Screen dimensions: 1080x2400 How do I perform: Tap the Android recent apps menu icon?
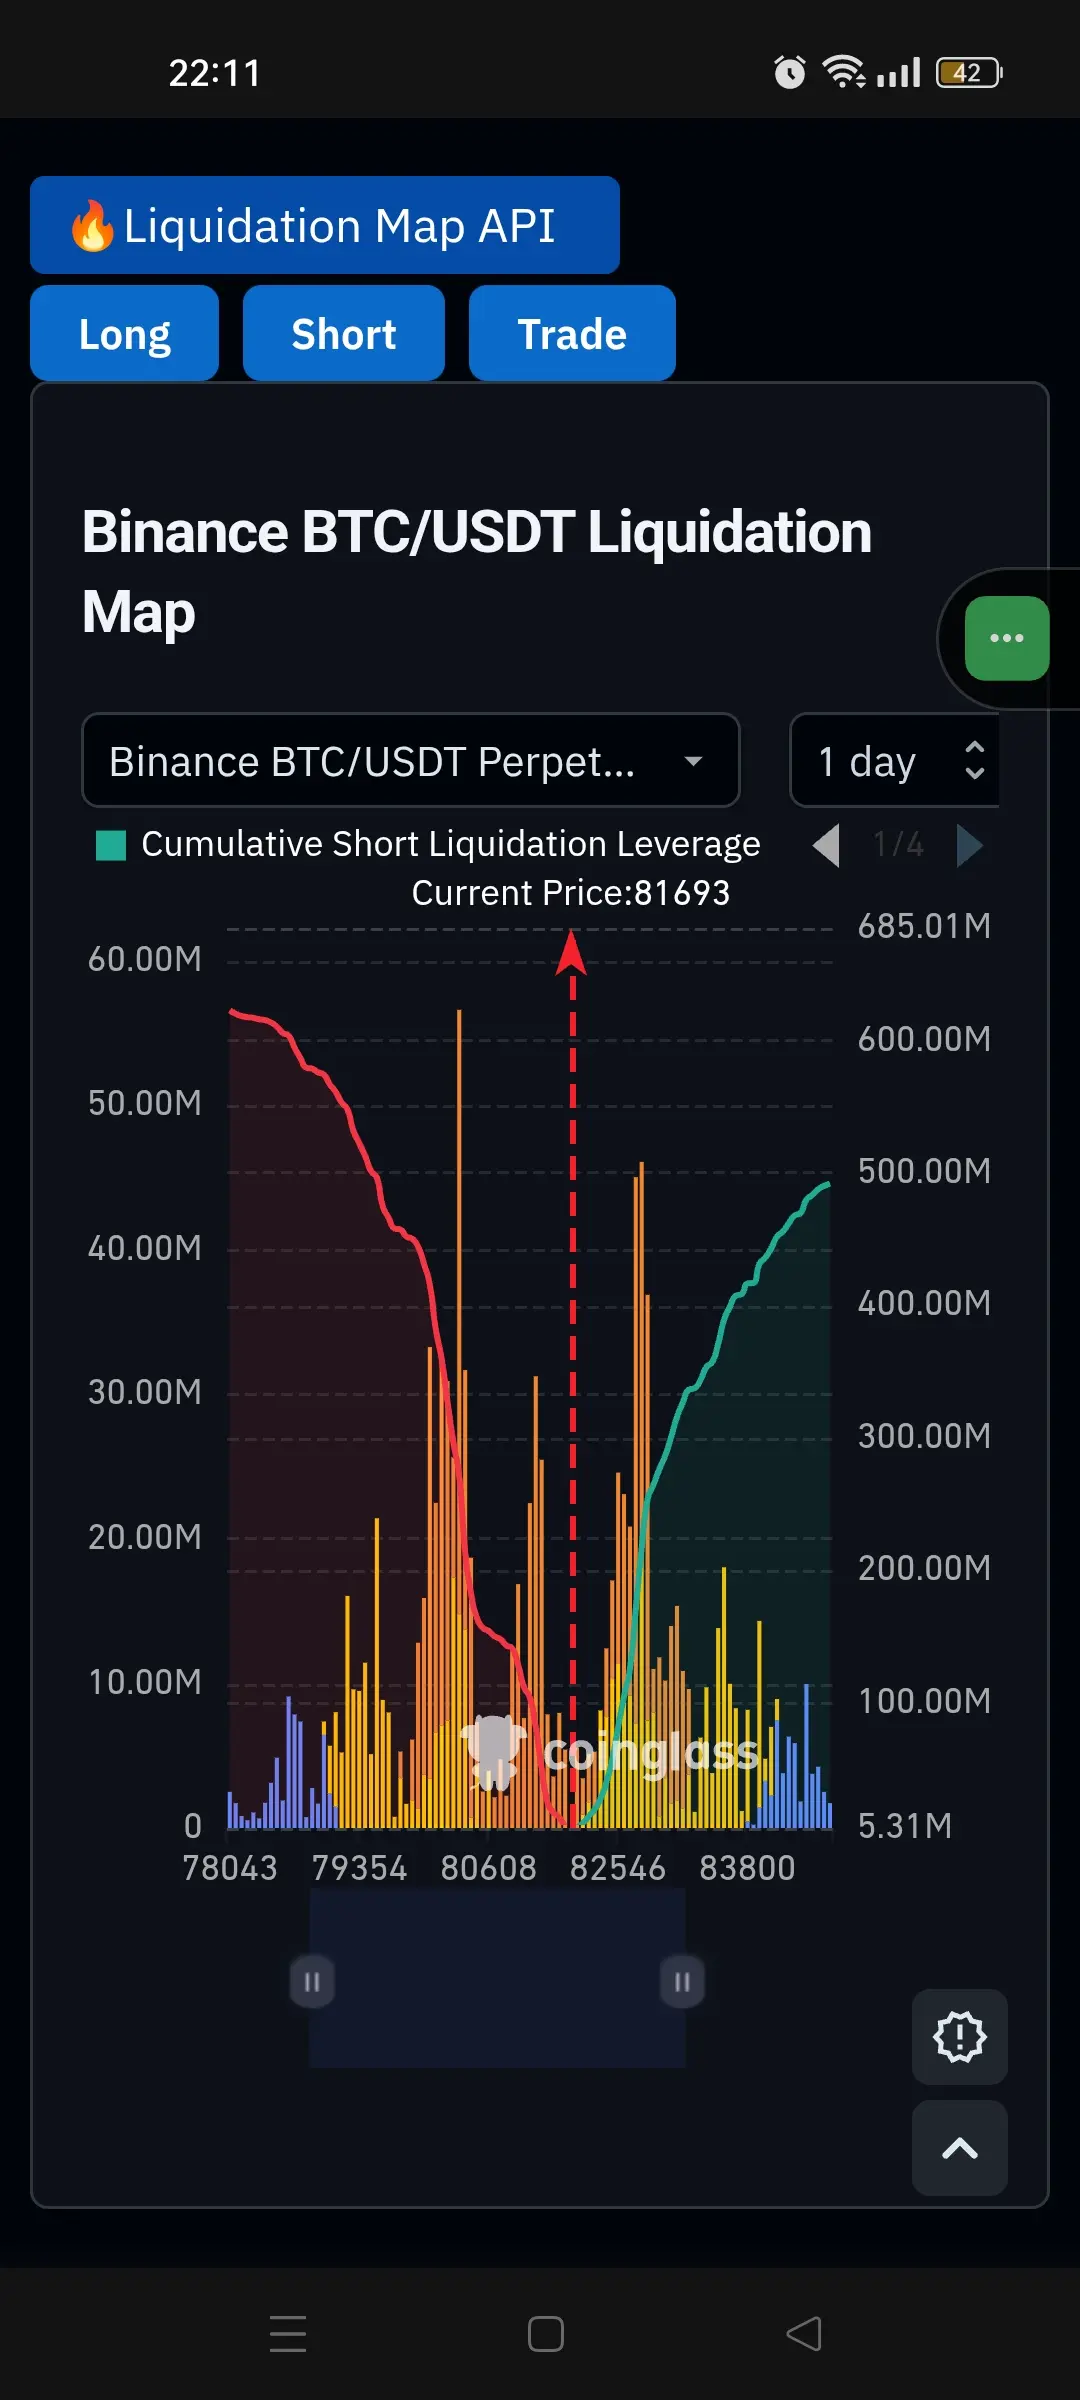tap(288, 2333)
